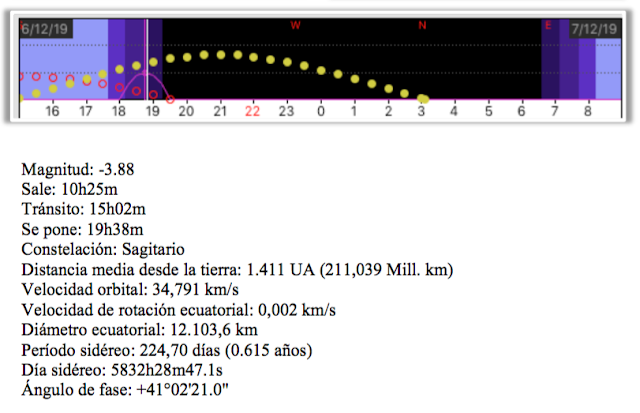640x413 pixels.
Task: Click the Día sidéreo: 5832h28m47.1s line
Action: (x=122, y=370)
